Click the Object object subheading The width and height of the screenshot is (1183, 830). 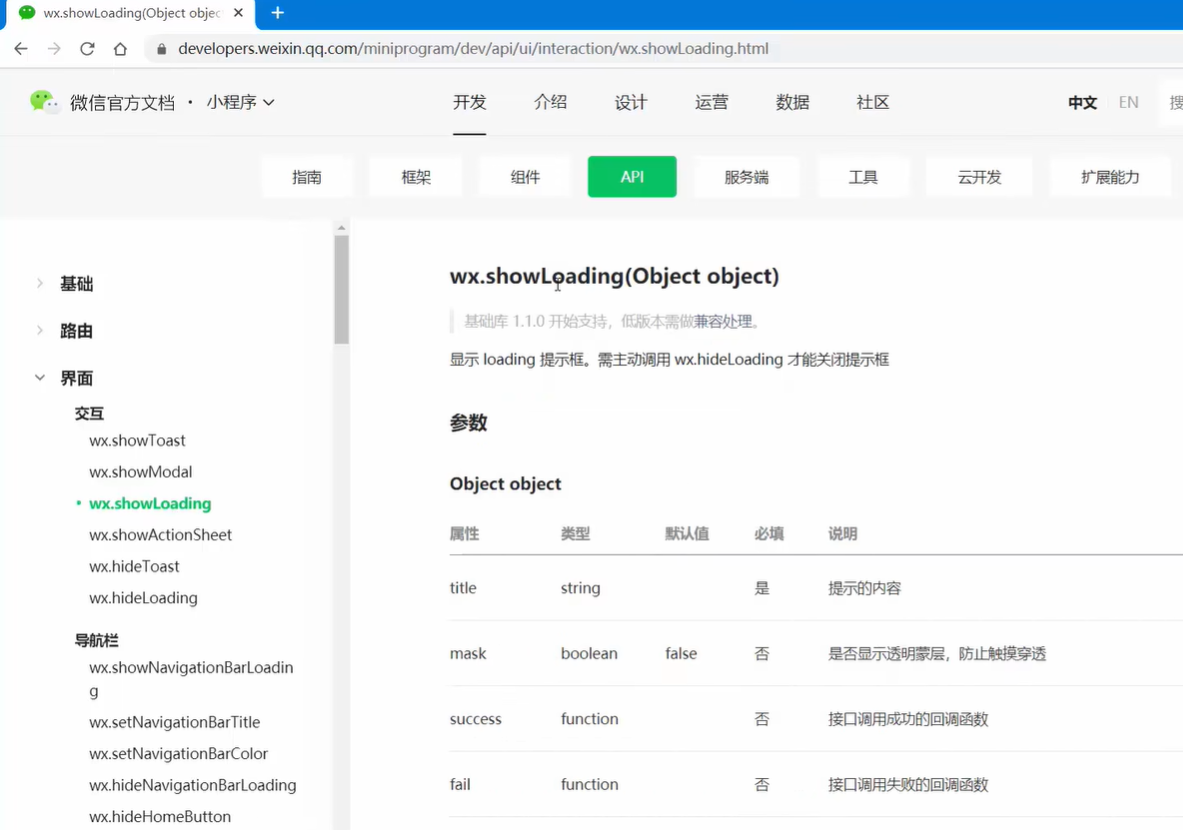(505, 484)
